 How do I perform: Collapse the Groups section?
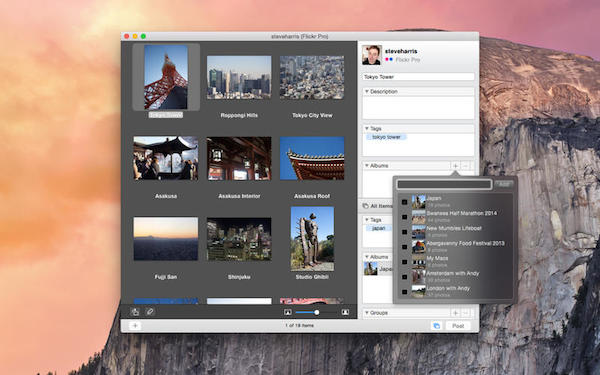pyautogui.click(x=367, y=313)
